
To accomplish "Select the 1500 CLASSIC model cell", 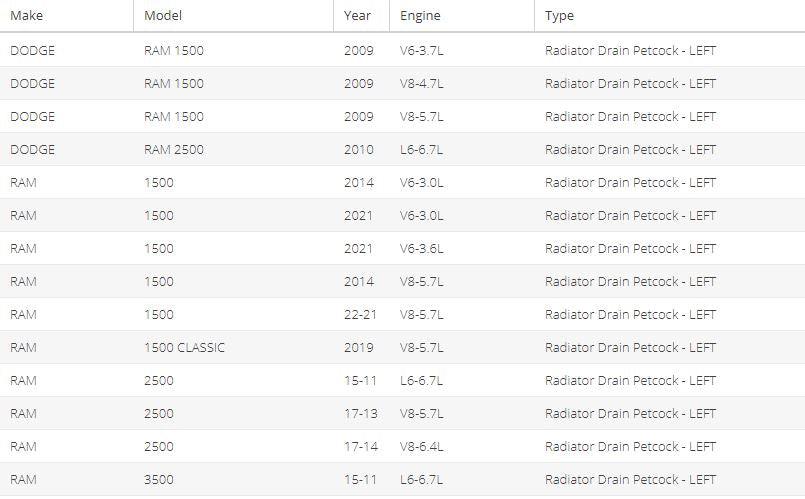I will tap(184, 347).
